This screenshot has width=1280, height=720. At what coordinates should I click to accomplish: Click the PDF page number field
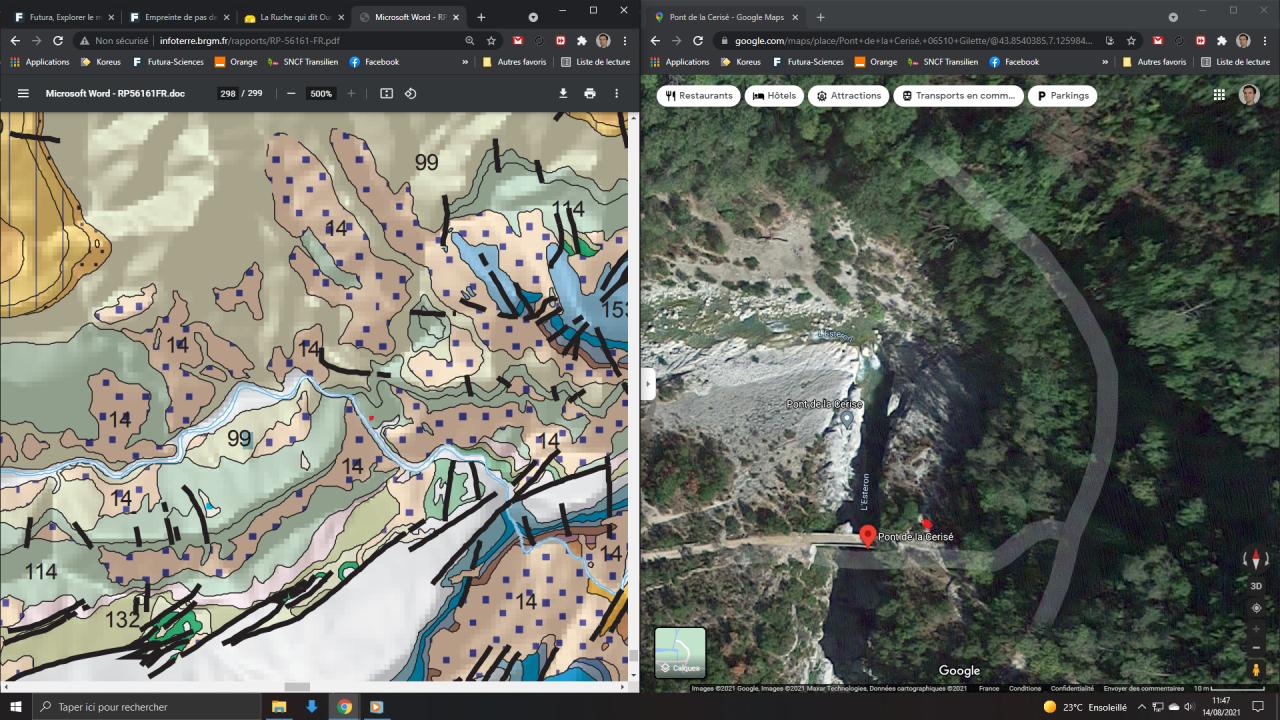[x=227, y=94]
